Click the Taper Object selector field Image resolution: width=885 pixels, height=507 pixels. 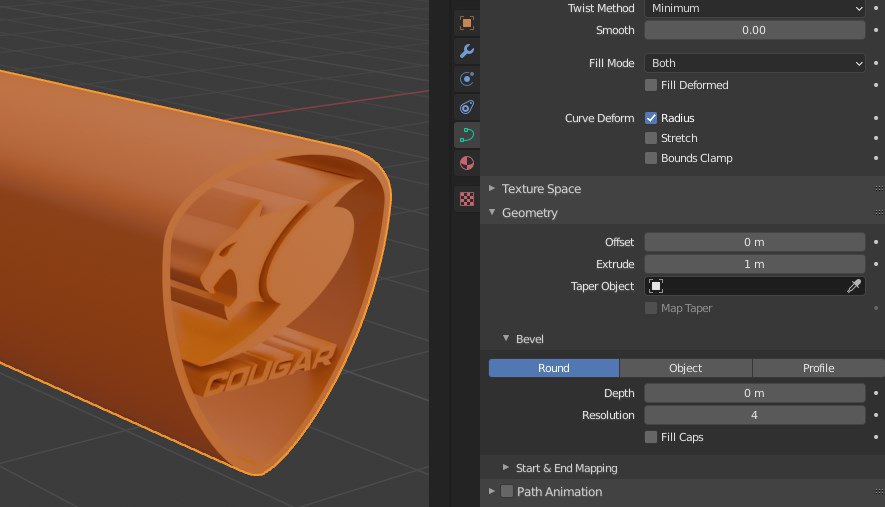click(755, 286)
